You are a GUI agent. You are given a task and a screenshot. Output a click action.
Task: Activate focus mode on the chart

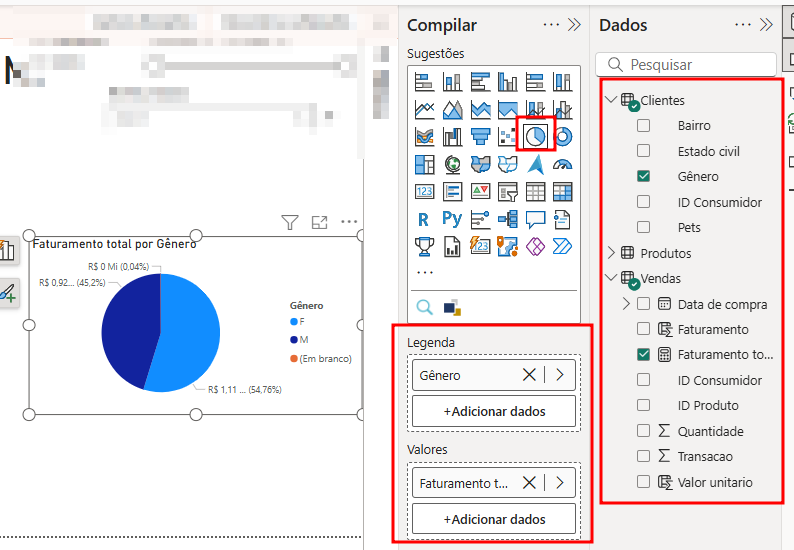coord(320,222)
